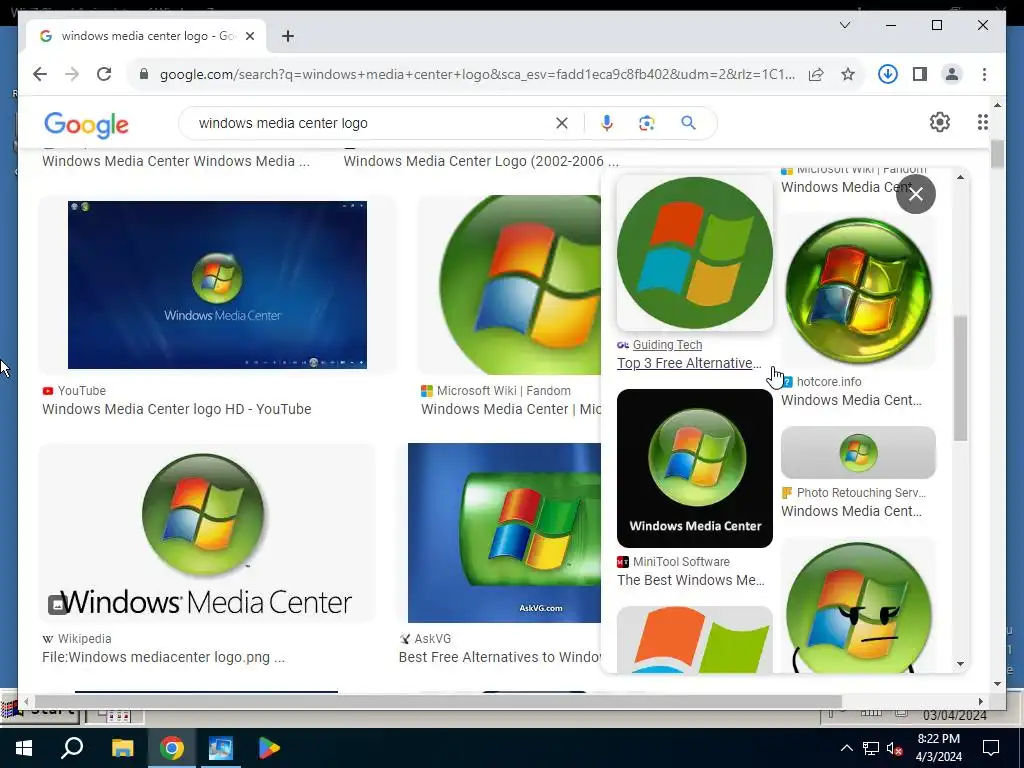The image size is (1024, 768).
Task: Click preview panel scroll down arrow
Action: point(960,664)
